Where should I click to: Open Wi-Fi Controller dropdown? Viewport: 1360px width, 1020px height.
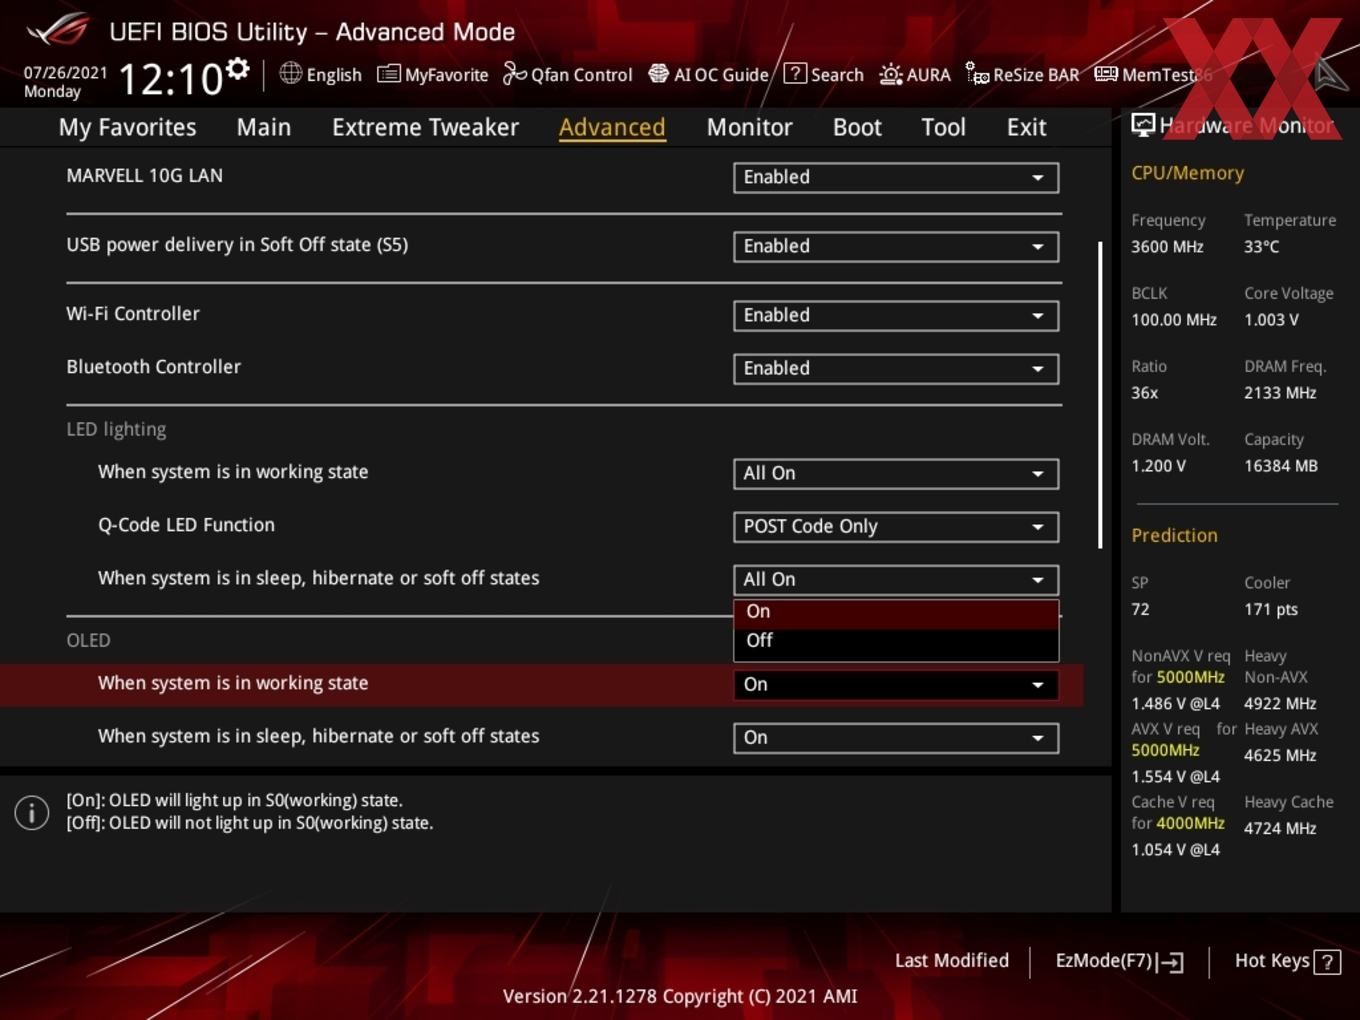click(896, 315)
